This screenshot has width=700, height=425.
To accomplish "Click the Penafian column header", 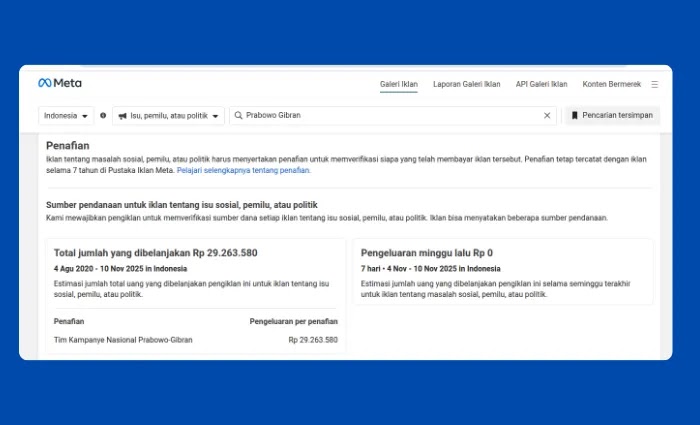I will click(x=69, y=321).
